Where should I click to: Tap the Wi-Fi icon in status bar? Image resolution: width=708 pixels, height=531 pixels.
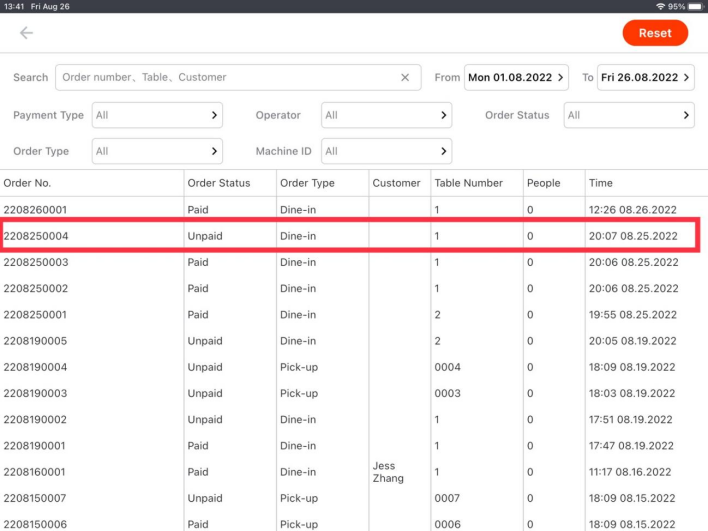660,6
